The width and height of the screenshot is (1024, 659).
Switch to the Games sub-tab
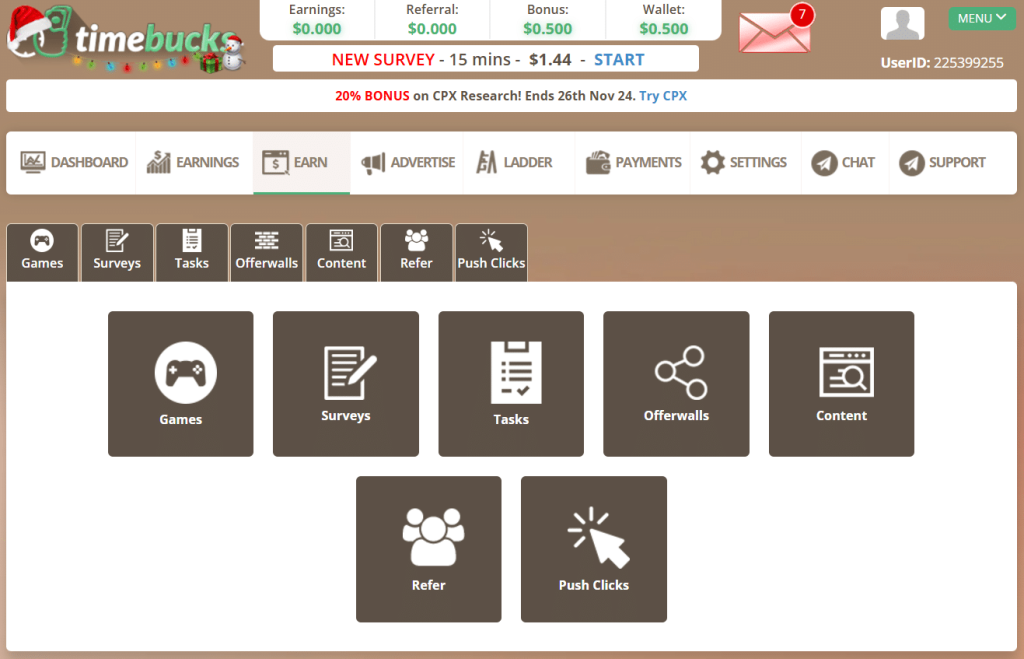point(42,252)
